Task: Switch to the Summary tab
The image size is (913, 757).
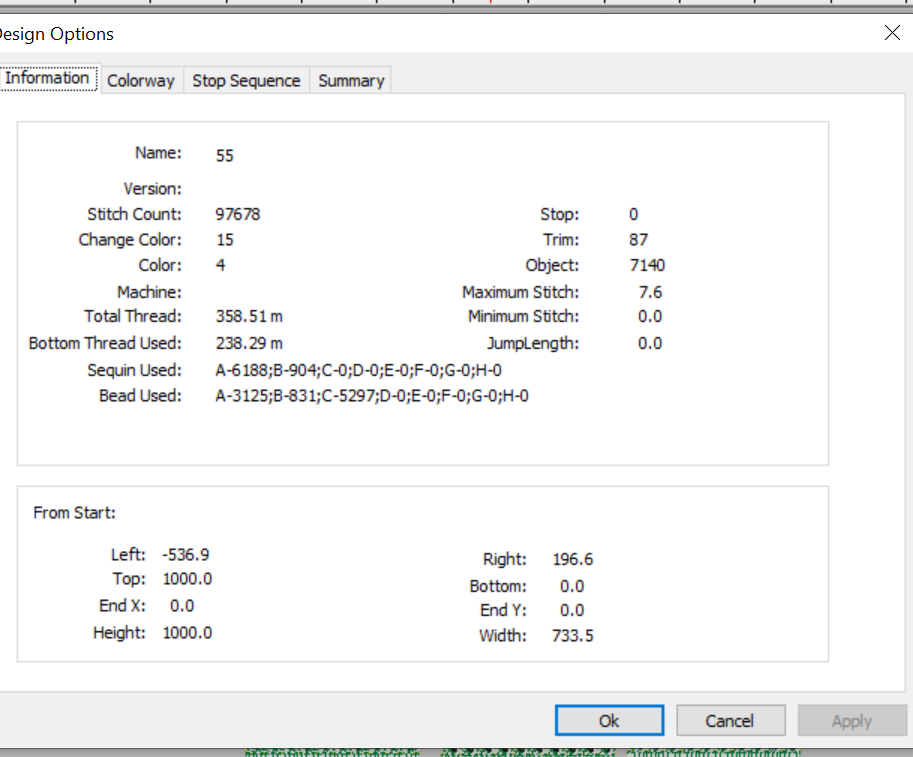Action: pos(351,80)
